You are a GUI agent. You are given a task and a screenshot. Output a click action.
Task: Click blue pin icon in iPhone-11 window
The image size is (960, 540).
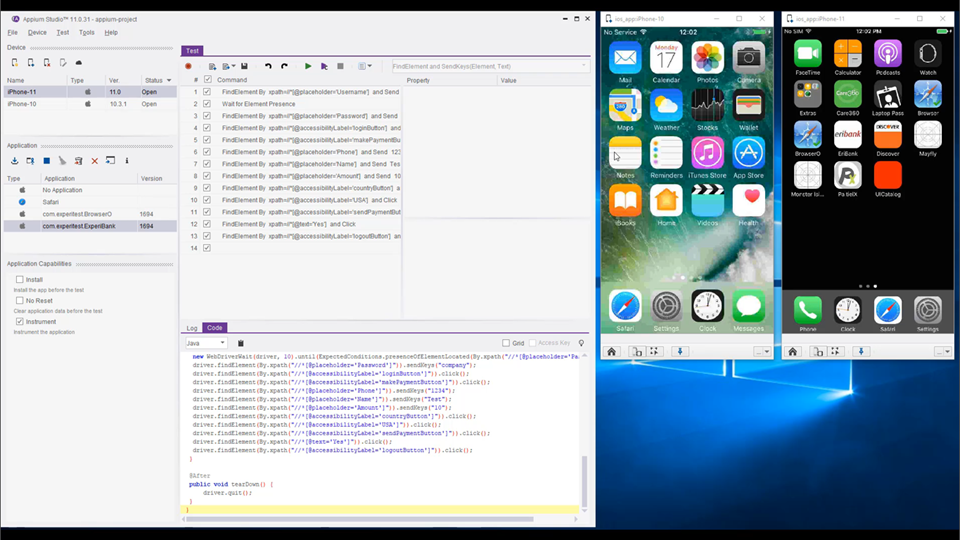click(861, 351)
